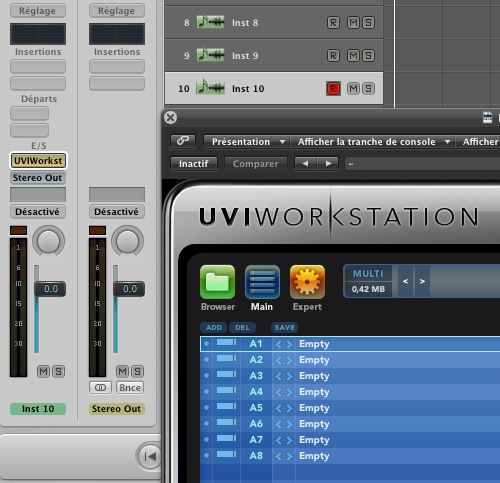Enable record on Inst 8 track
Image resolution: width=500 pixels, height=483 pixels.
coord(333,23)
